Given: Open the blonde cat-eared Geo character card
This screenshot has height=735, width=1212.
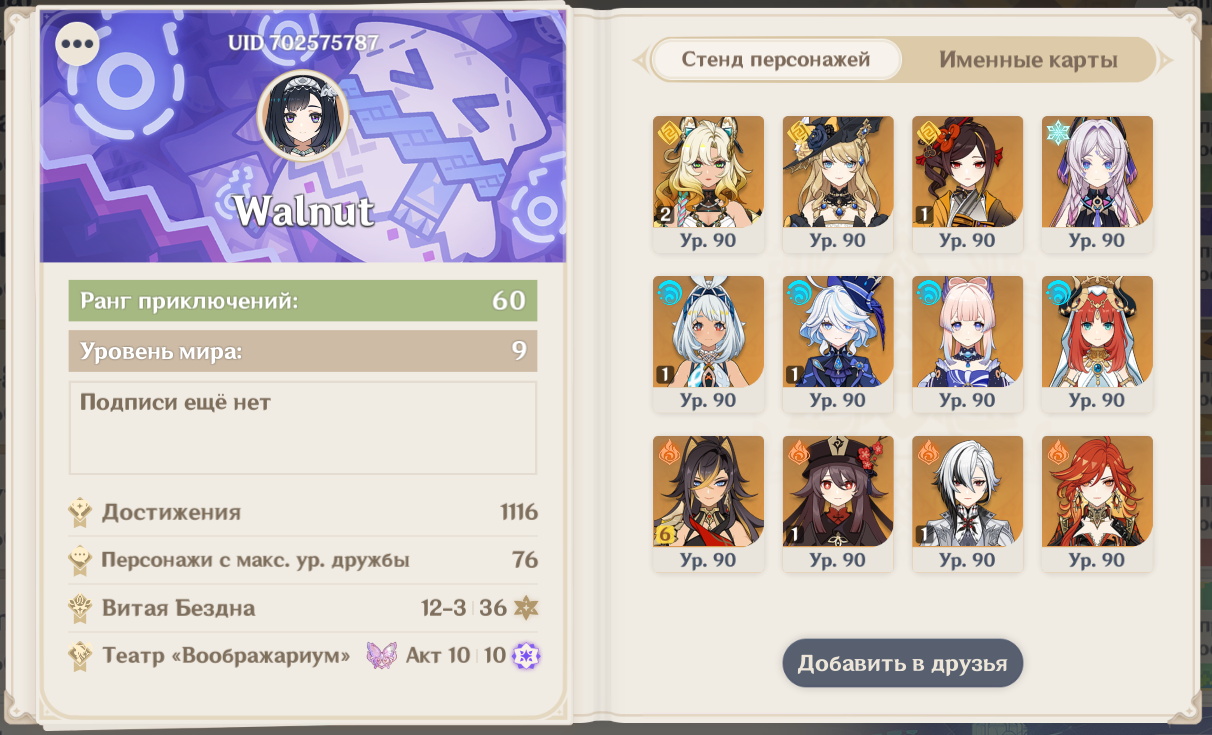Looking at the screenshot, I should pos(708,183).
